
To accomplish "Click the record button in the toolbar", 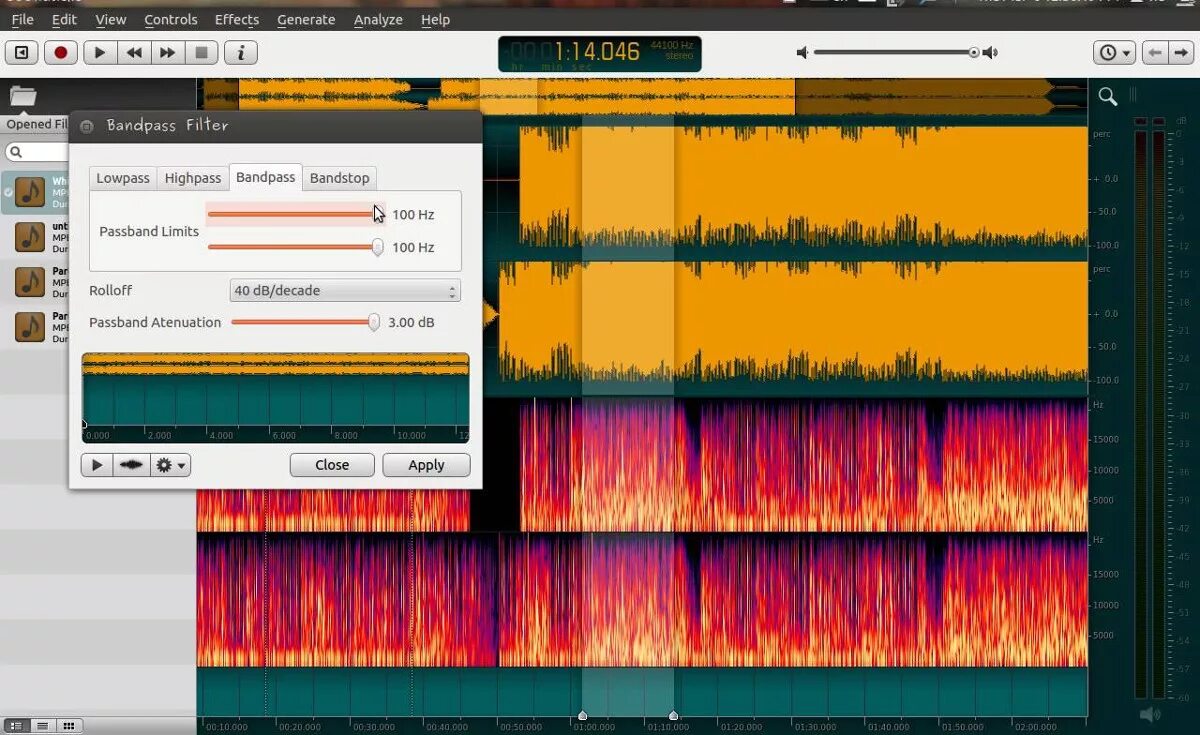I will (x=60, y=53).
